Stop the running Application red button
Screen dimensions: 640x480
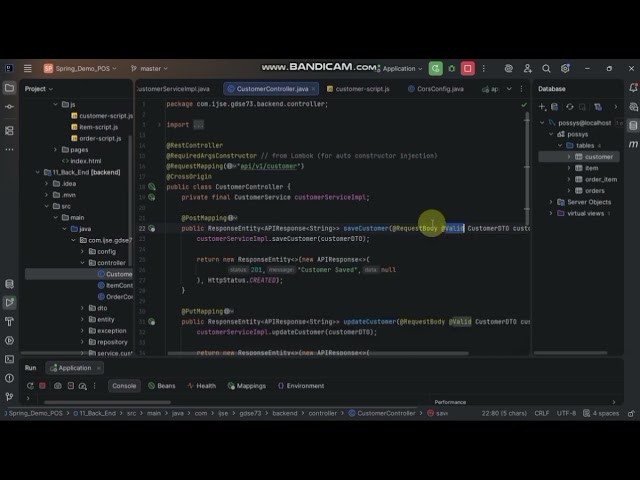click(468, 69)
